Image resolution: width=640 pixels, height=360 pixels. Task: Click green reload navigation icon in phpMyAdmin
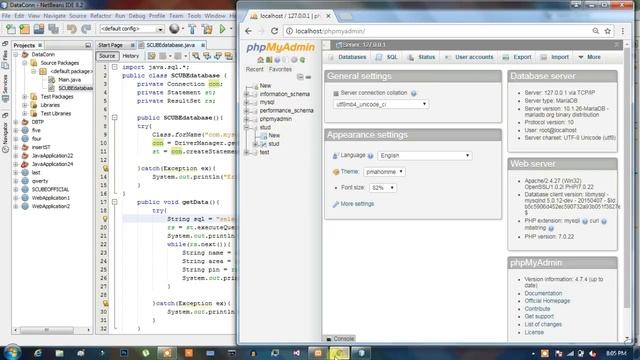tap(302, 60)
